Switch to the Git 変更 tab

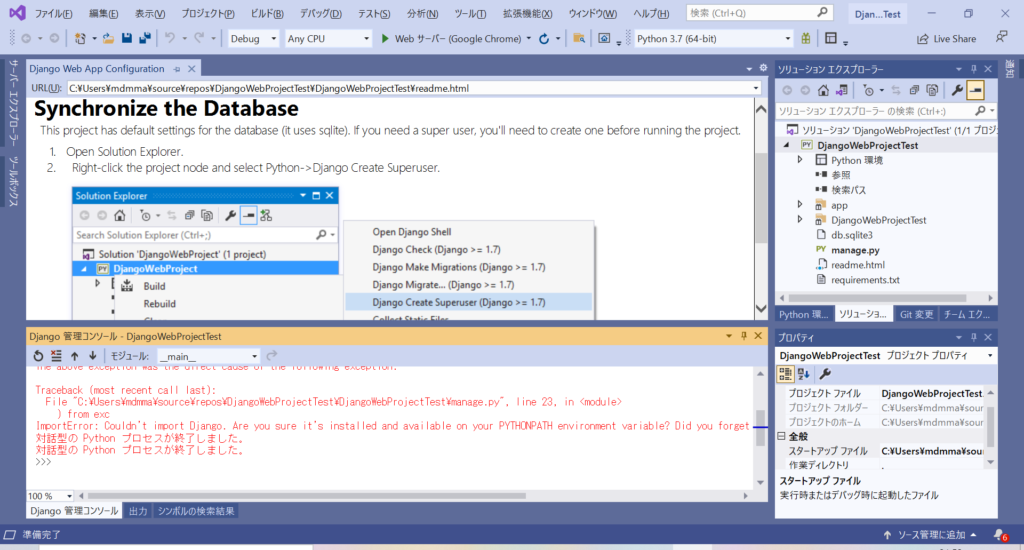point(916,314)
